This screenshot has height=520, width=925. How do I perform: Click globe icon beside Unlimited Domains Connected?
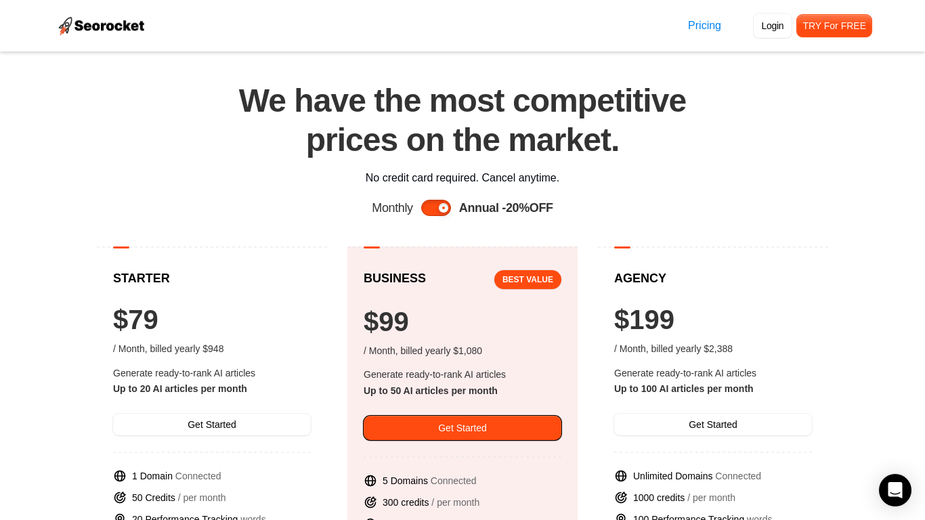click(621, 476)
